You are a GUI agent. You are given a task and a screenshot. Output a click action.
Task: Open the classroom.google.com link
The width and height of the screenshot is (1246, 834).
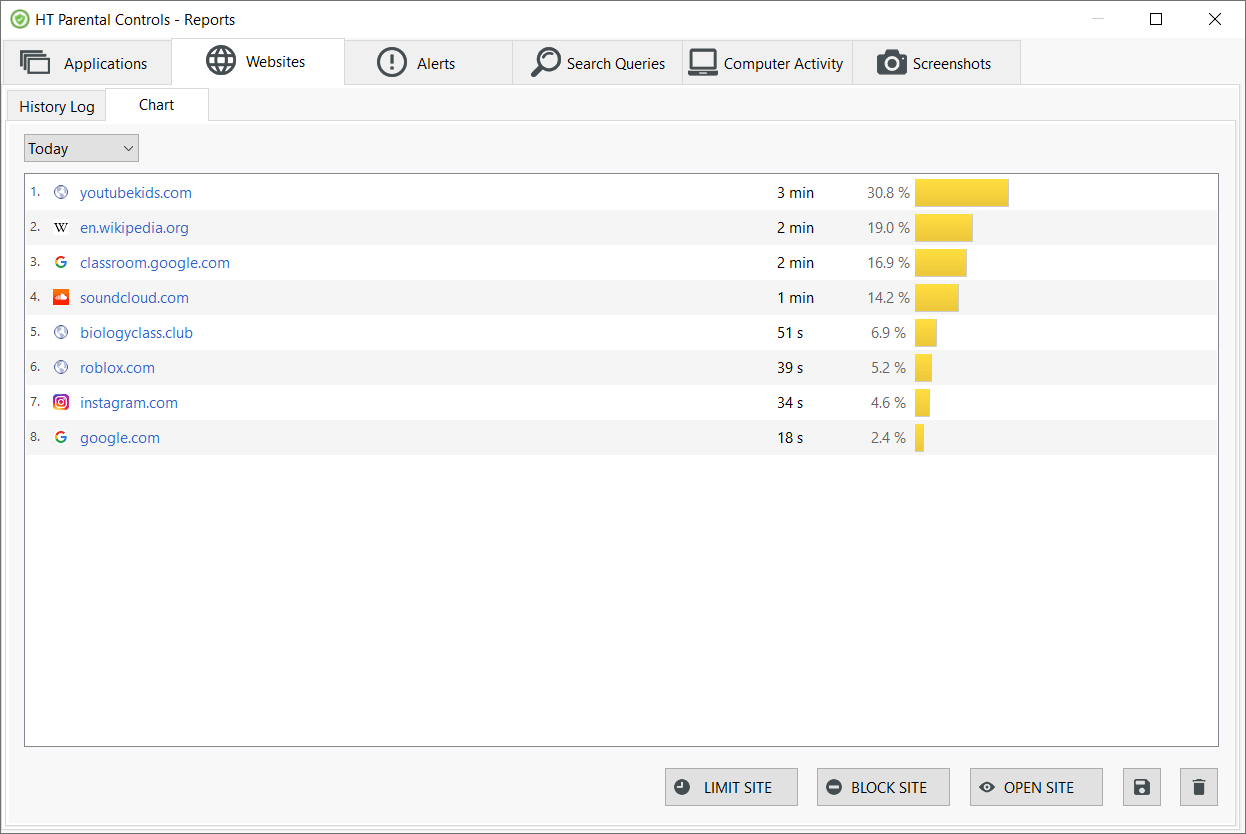[x=155, y=263]
